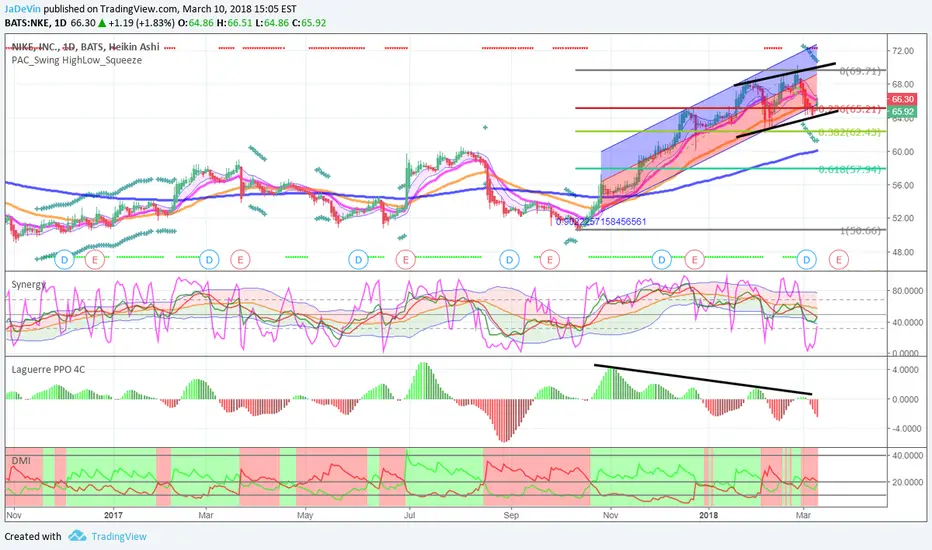
Task: Click the O:64.86 open value
Action: [196, 23]
